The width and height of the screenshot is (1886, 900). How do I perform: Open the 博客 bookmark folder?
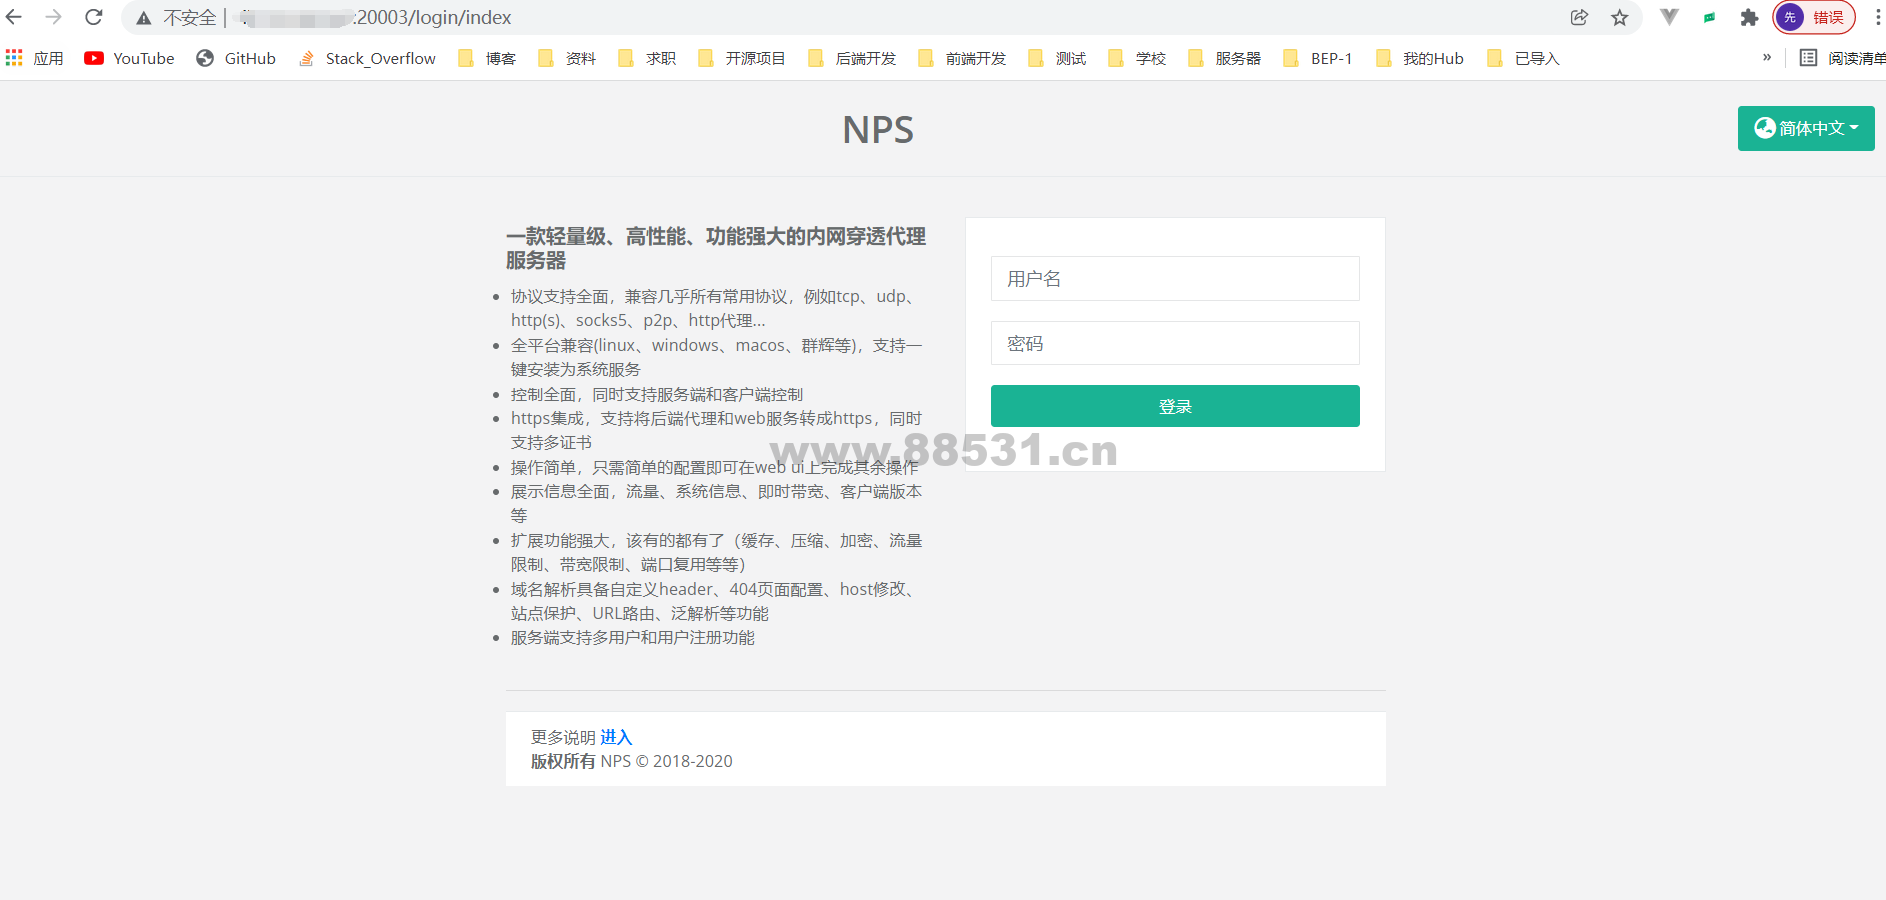point(487,58)
